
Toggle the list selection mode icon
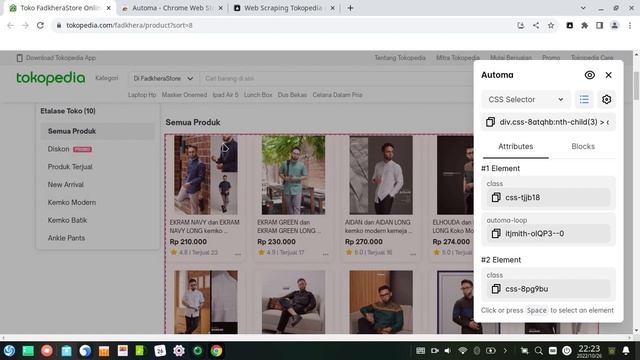pos(584,100)
